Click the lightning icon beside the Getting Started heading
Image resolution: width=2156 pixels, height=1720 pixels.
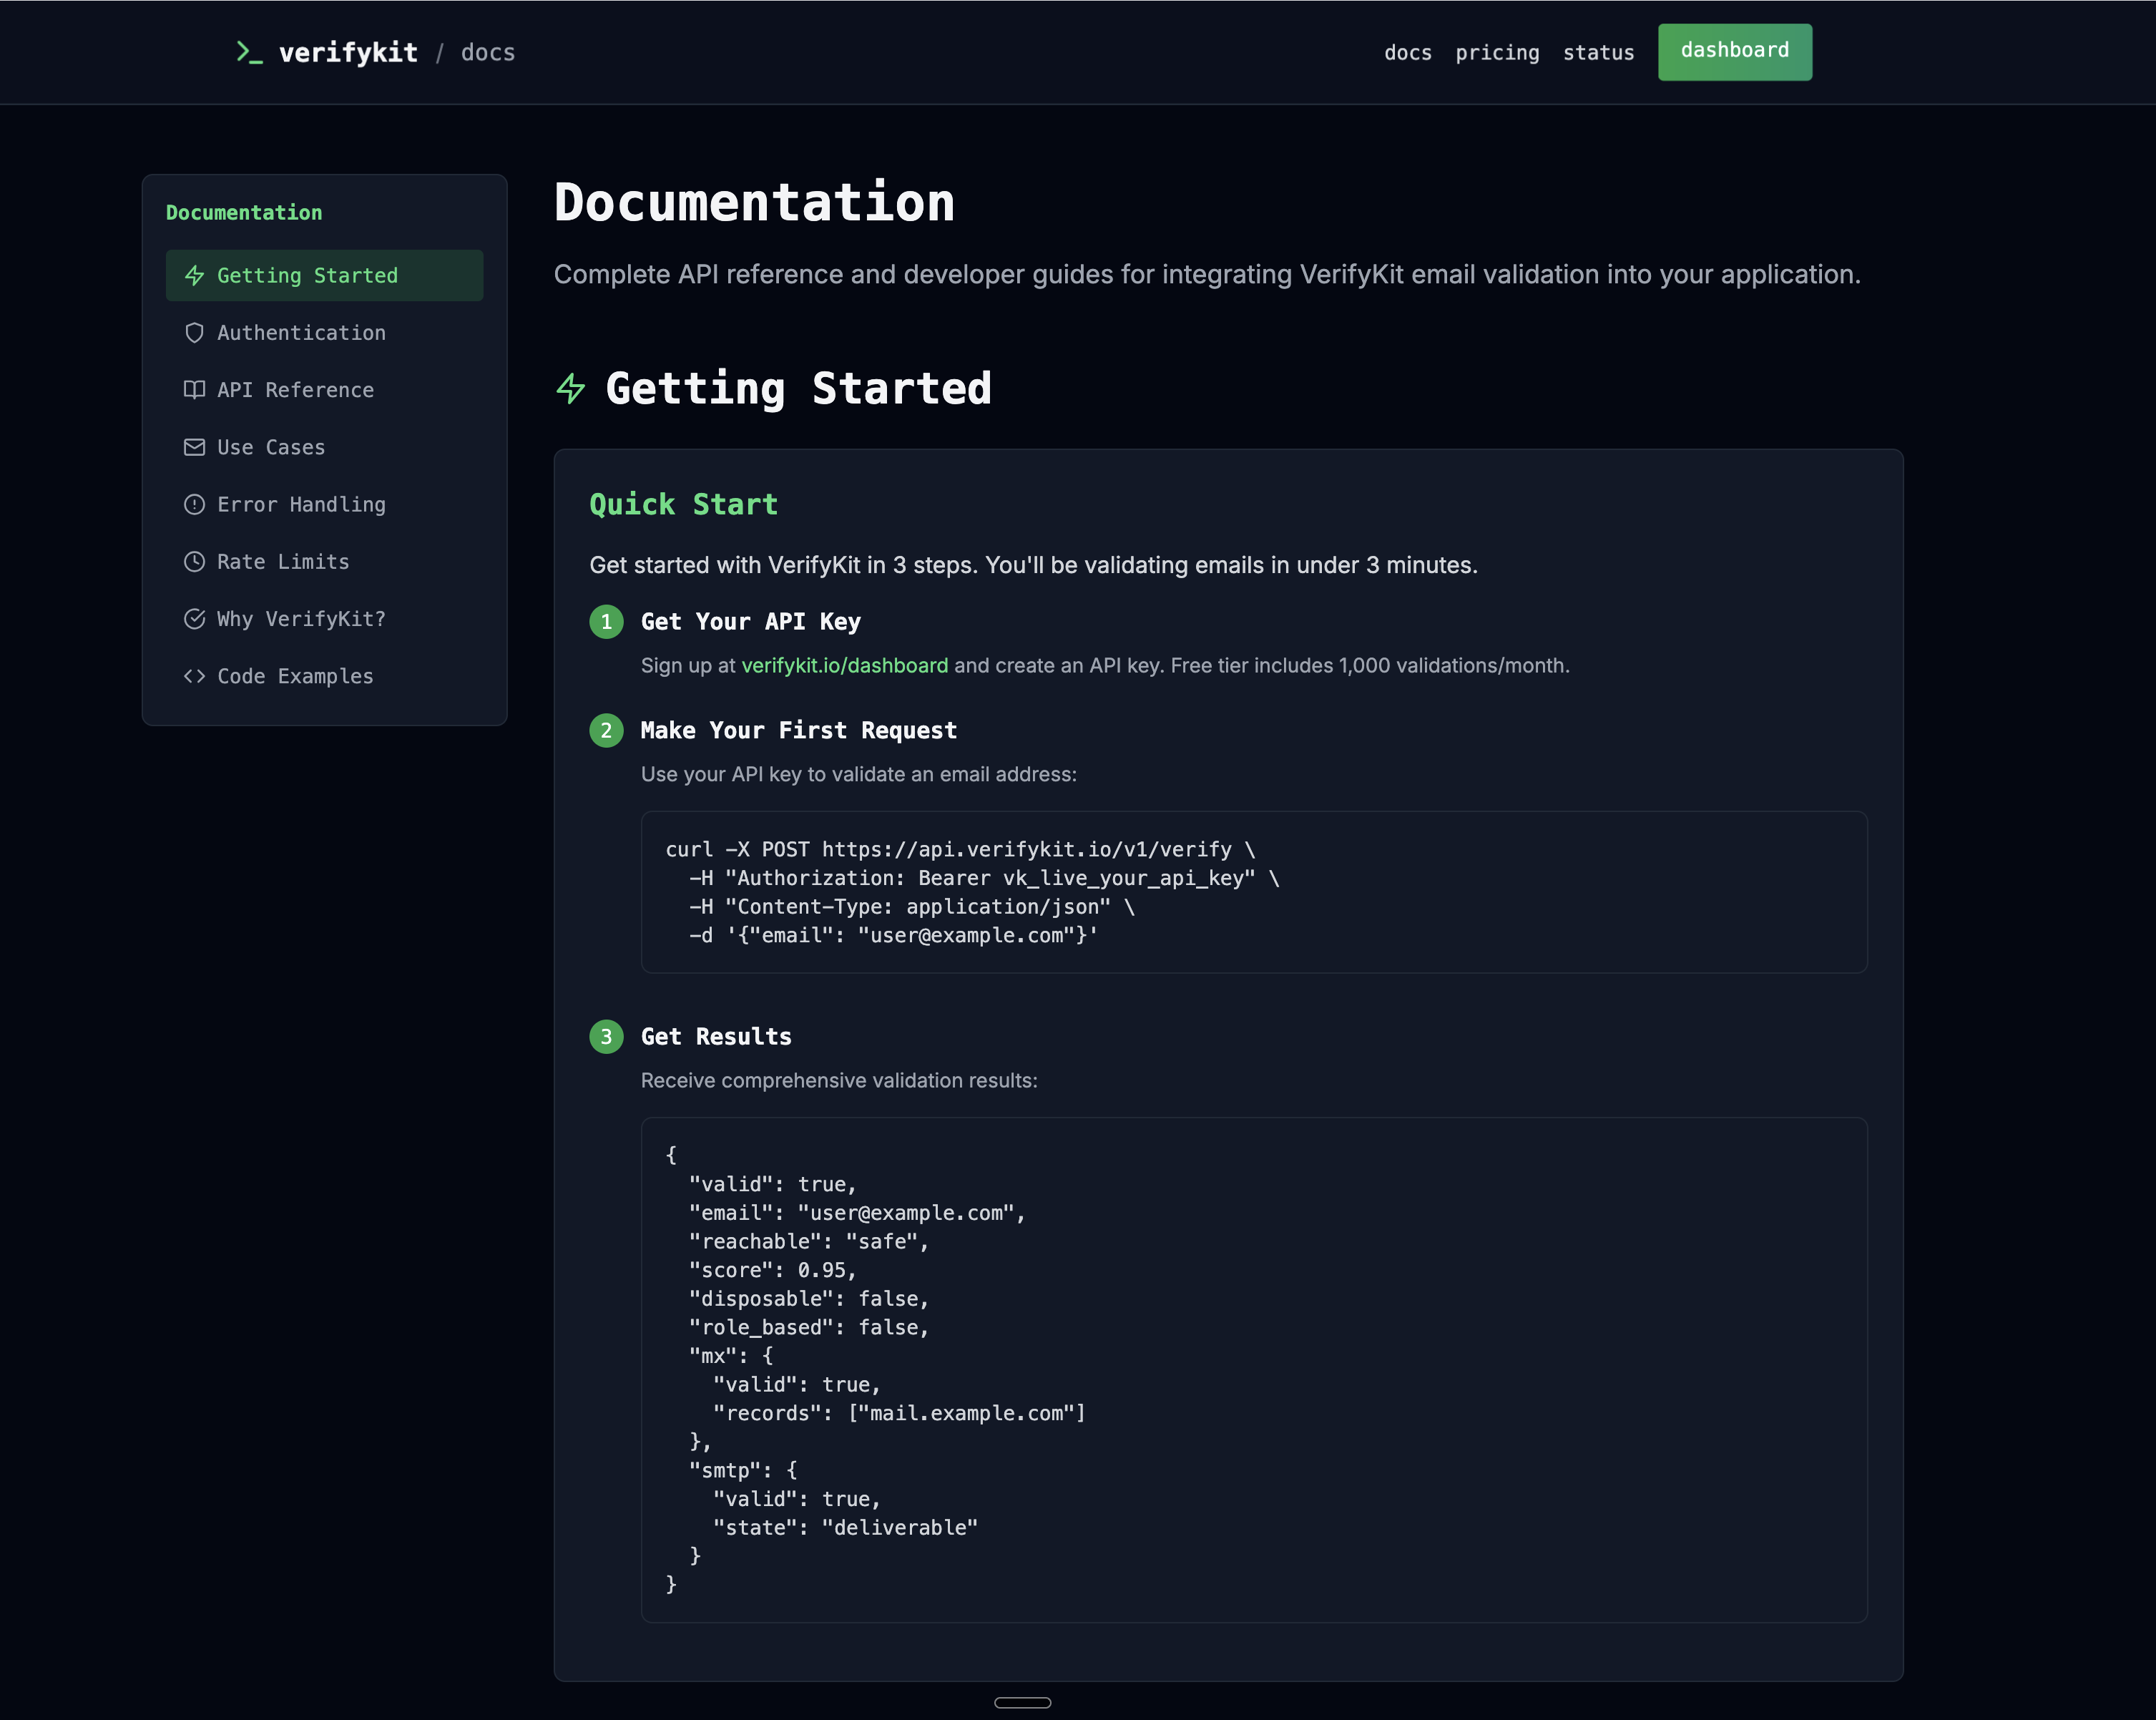pos(571,388)
